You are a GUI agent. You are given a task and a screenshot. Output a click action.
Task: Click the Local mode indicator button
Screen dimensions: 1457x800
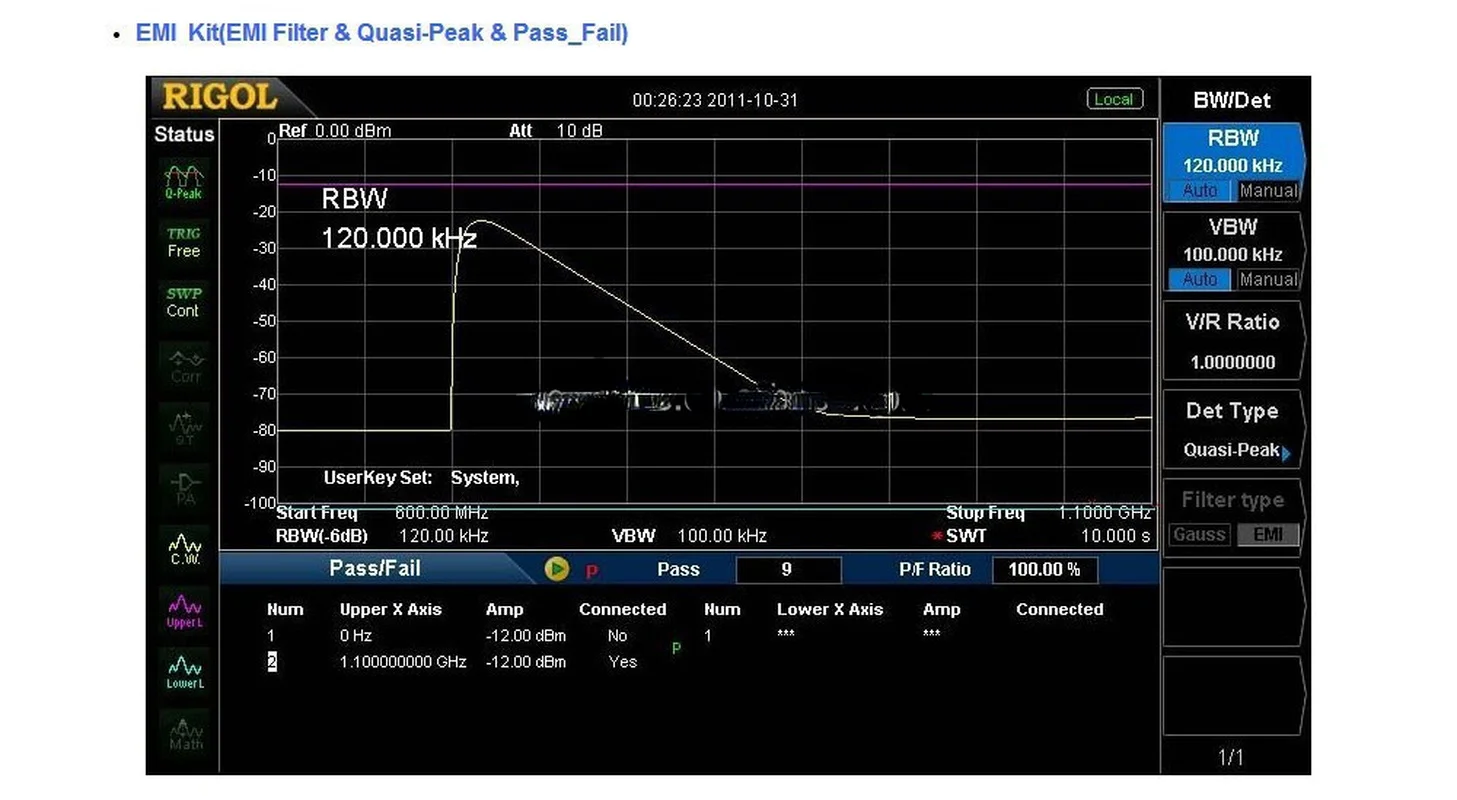point(1113,99)
